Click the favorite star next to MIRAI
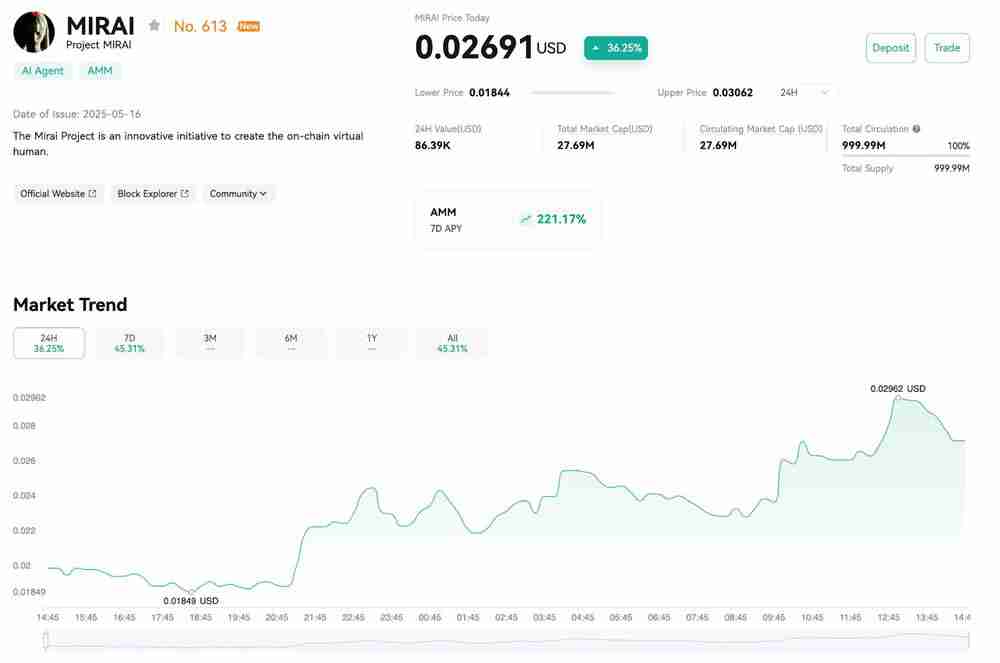This screenshot has height=663, width=1000. coord(154,26)
